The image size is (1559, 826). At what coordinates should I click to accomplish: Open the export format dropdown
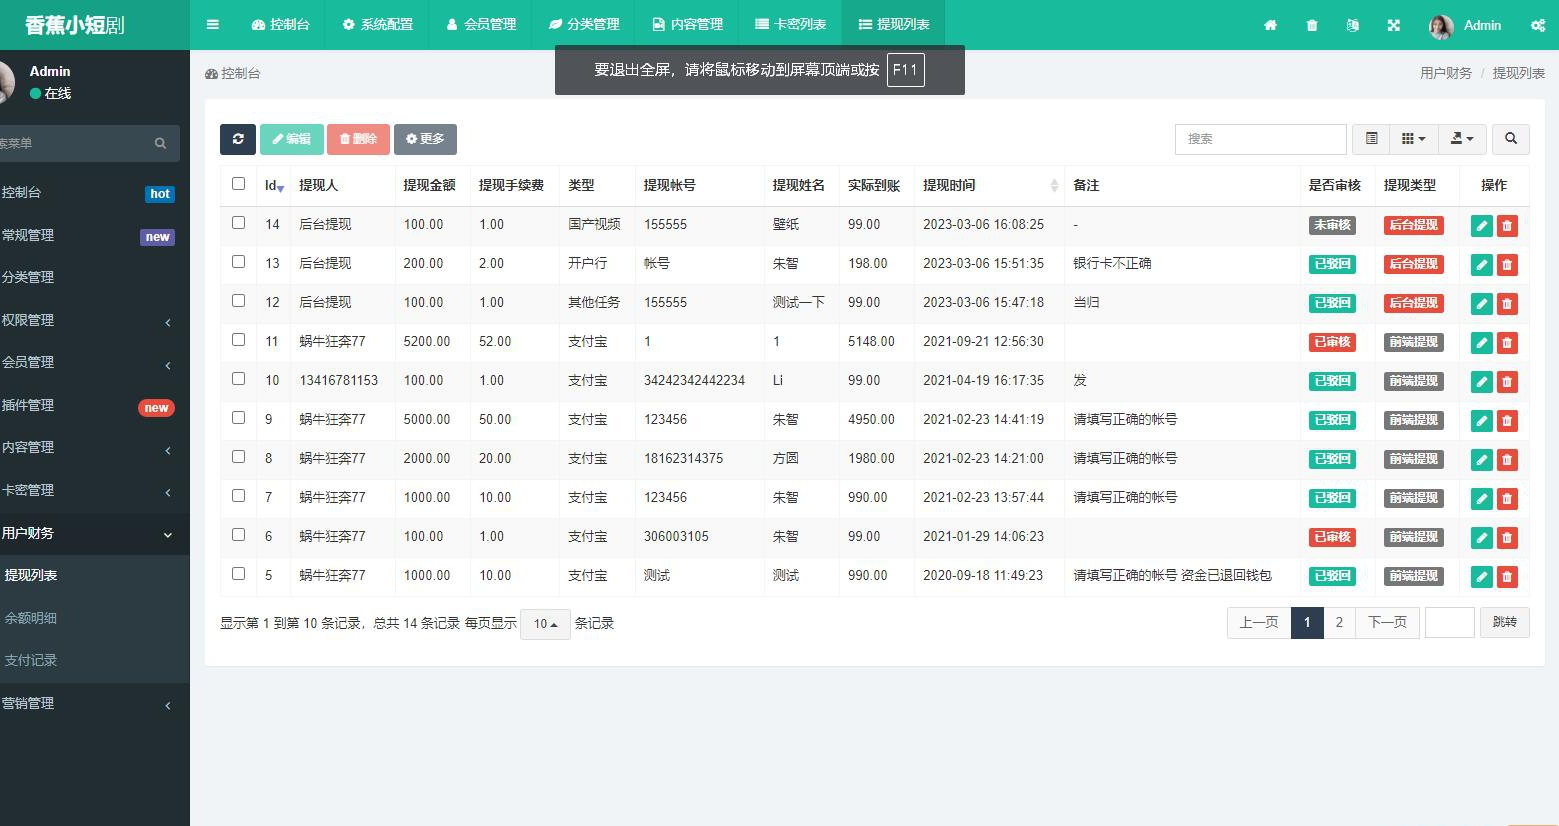(1461, 139)
